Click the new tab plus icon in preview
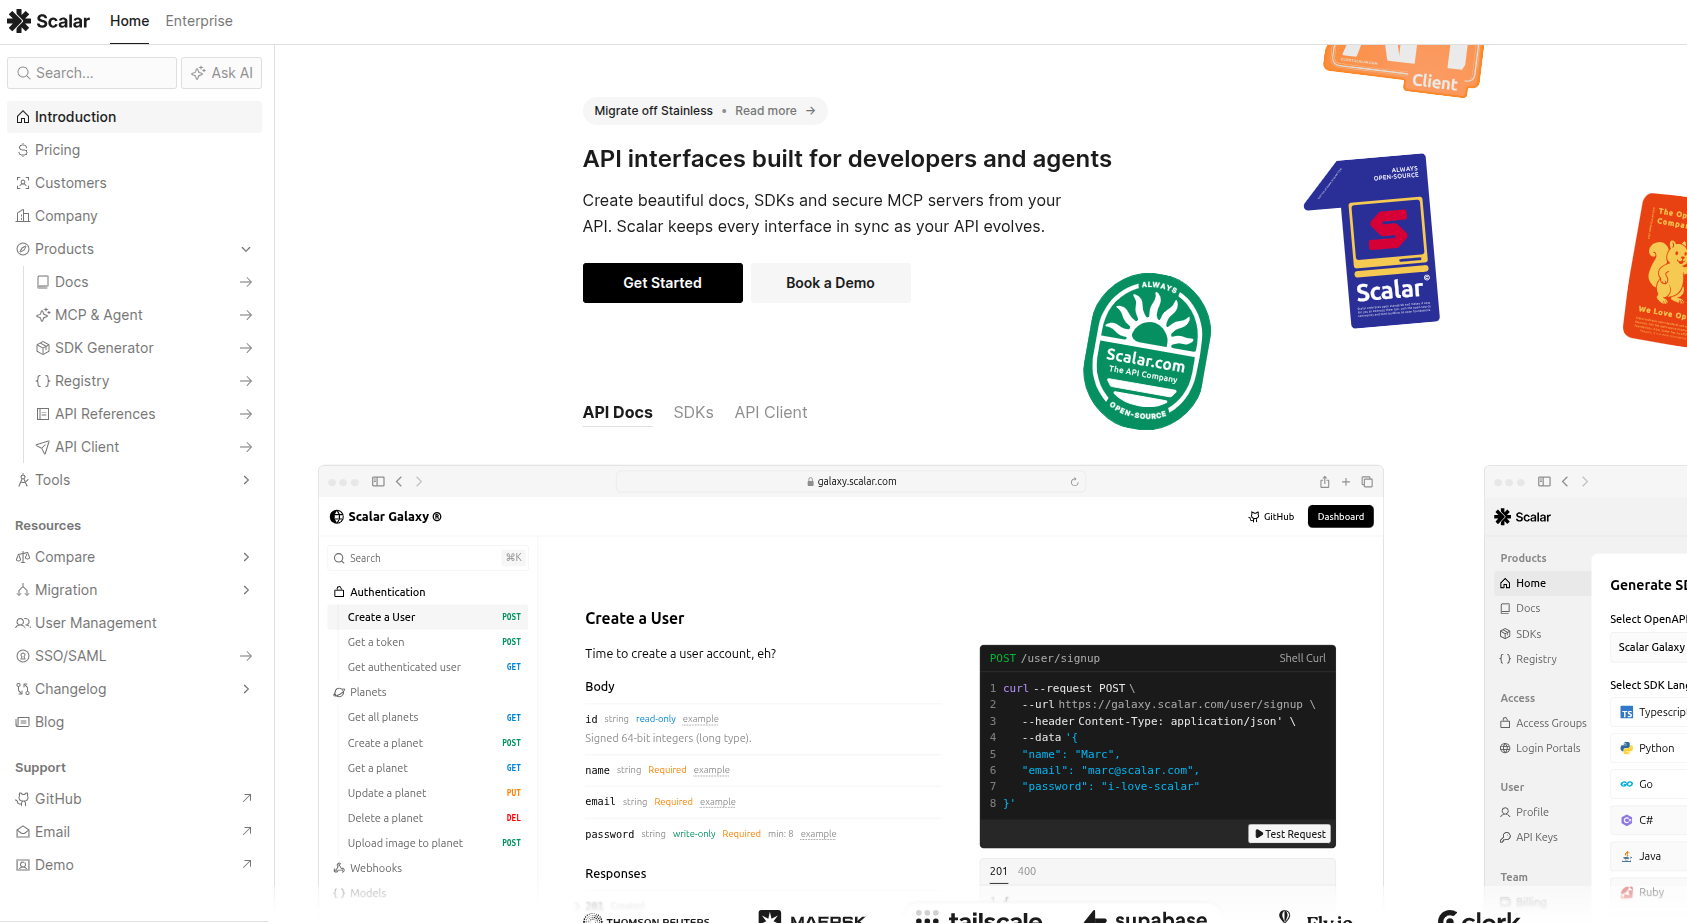The image size is (1687, 923). pyautogui.click(x=1346, y=481)
